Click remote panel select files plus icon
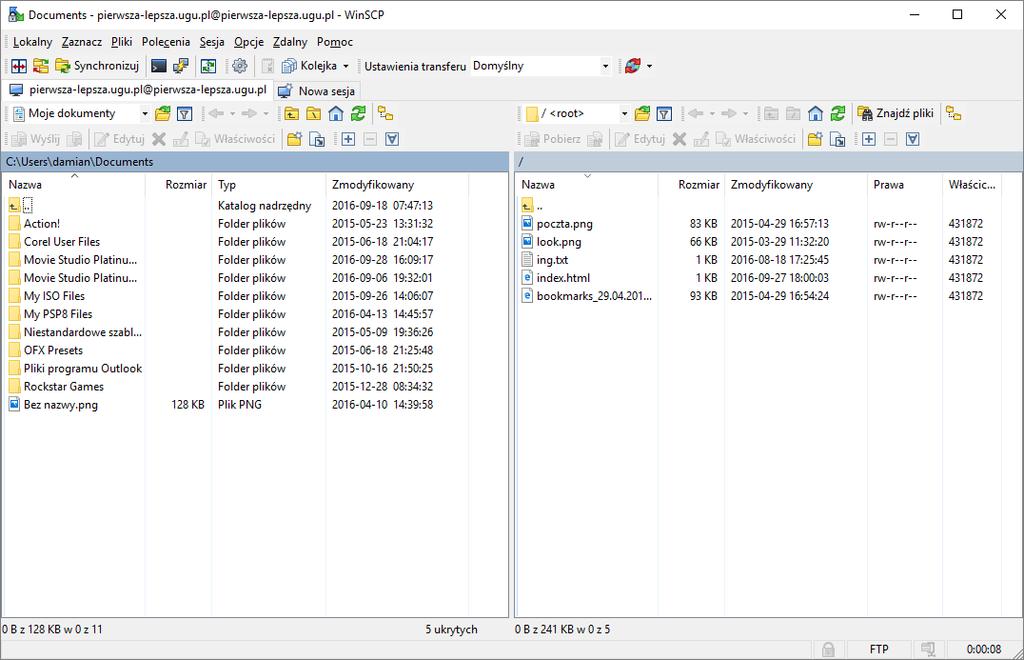1024x660 pixels. coord(869,139)
